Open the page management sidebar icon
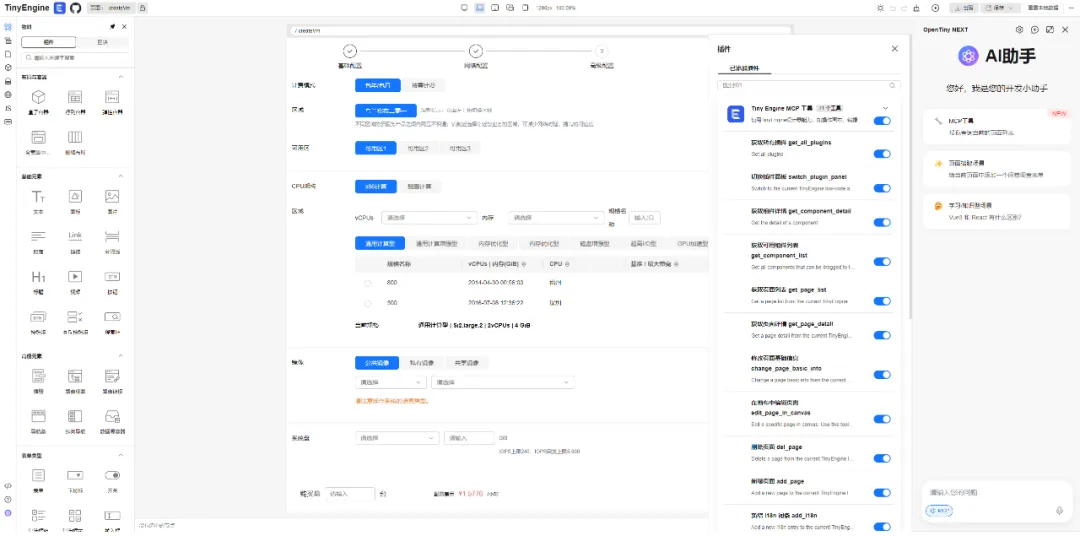Screen dimensions: 1080x536 pyautogui.click(x=8, y=54)
